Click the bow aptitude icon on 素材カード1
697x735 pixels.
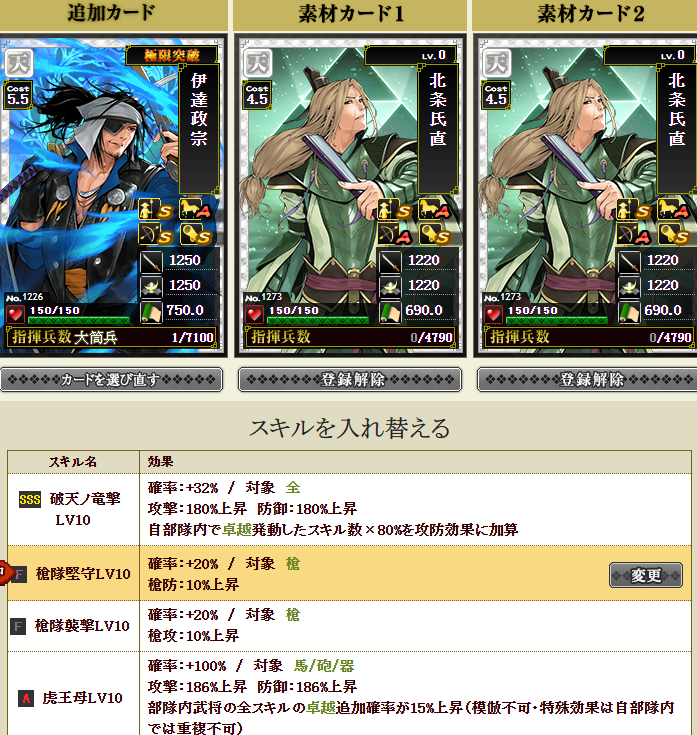point(394,234)
